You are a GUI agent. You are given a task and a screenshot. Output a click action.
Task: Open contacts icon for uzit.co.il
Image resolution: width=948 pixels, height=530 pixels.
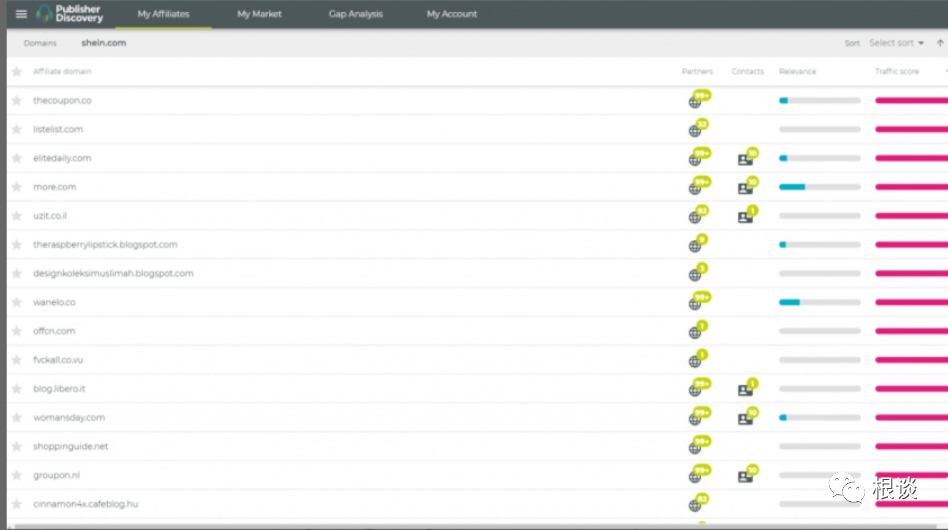748,215
